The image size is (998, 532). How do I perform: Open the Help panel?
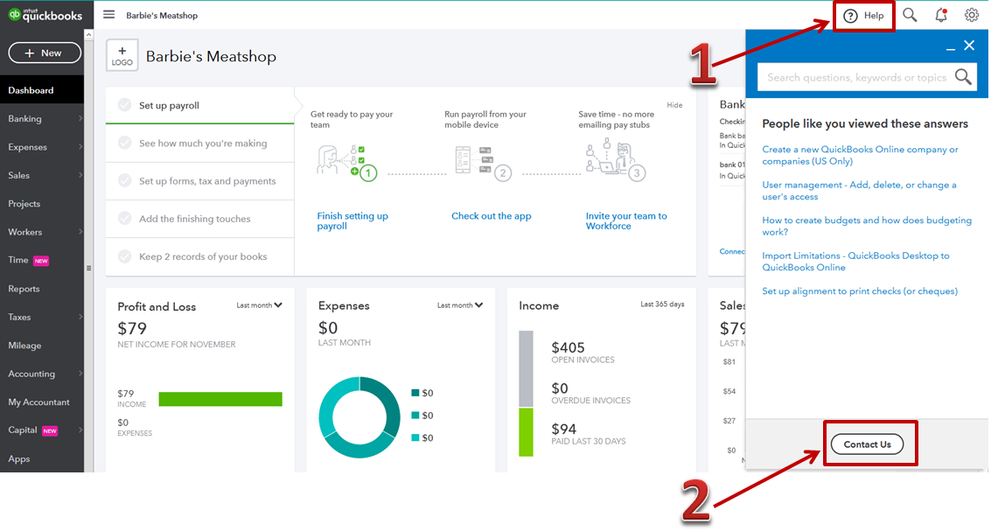[x=864, y=15]
